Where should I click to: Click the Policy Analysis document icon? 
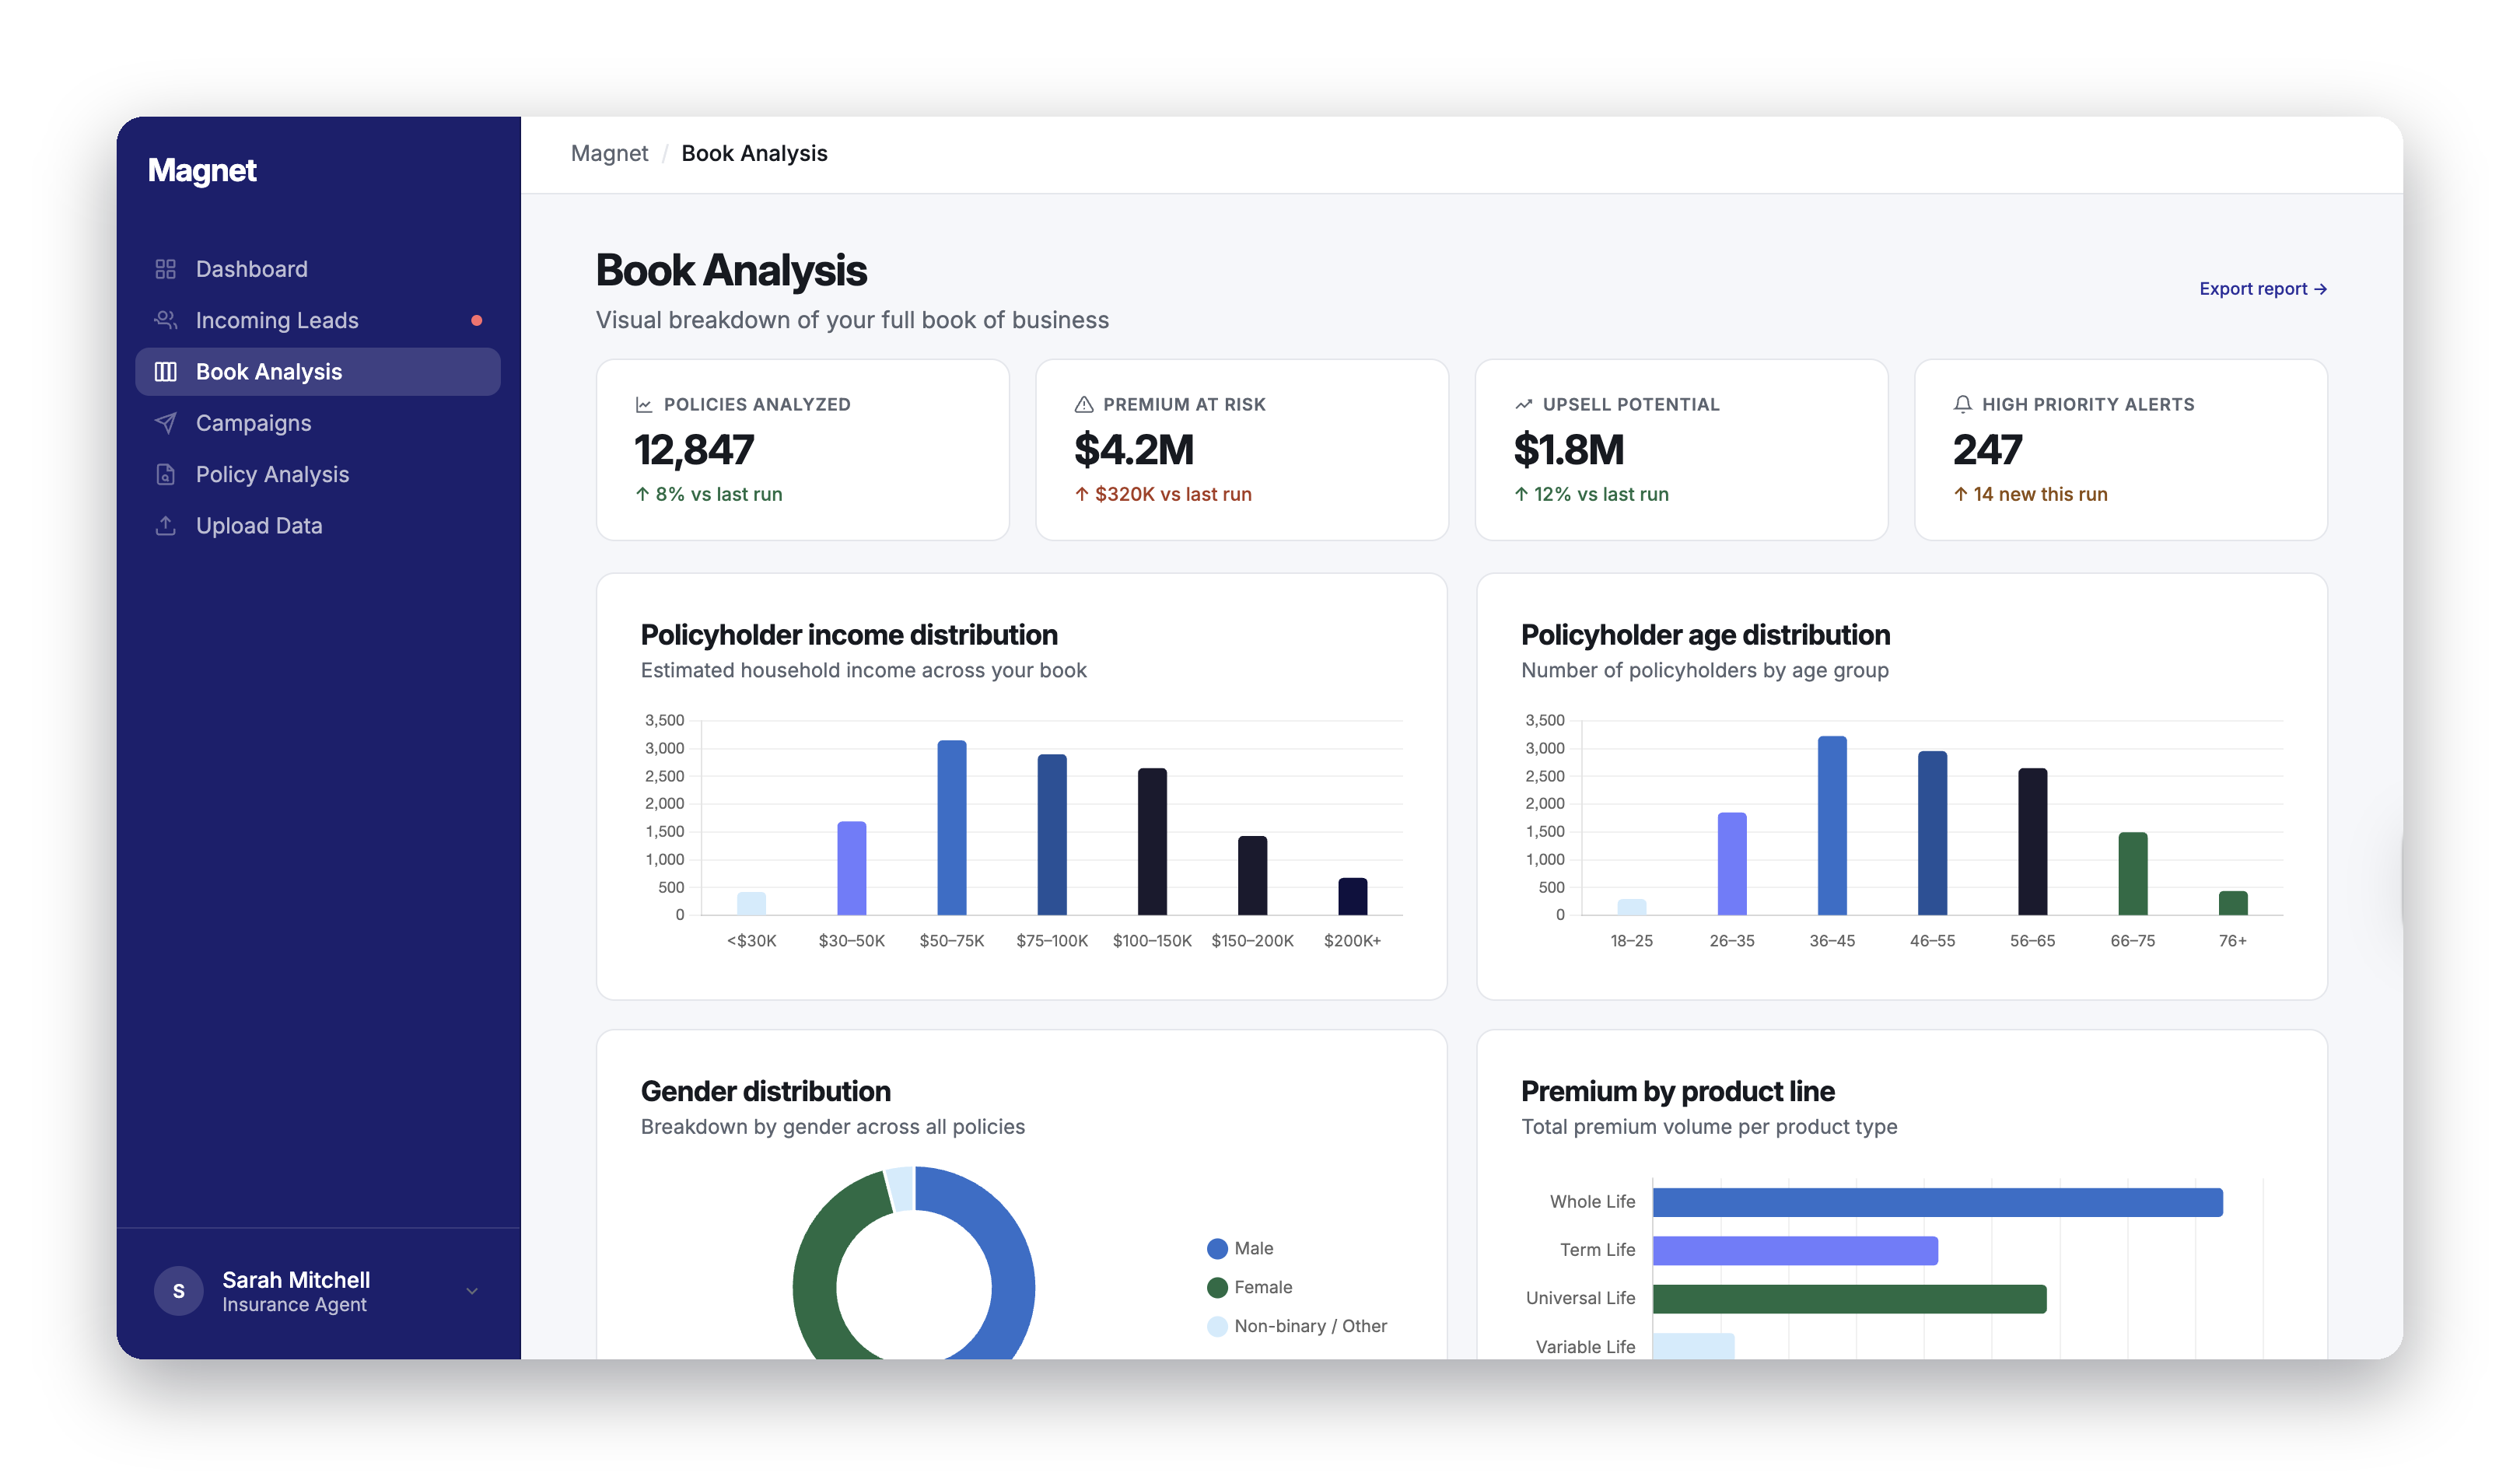tap(166, 474)
